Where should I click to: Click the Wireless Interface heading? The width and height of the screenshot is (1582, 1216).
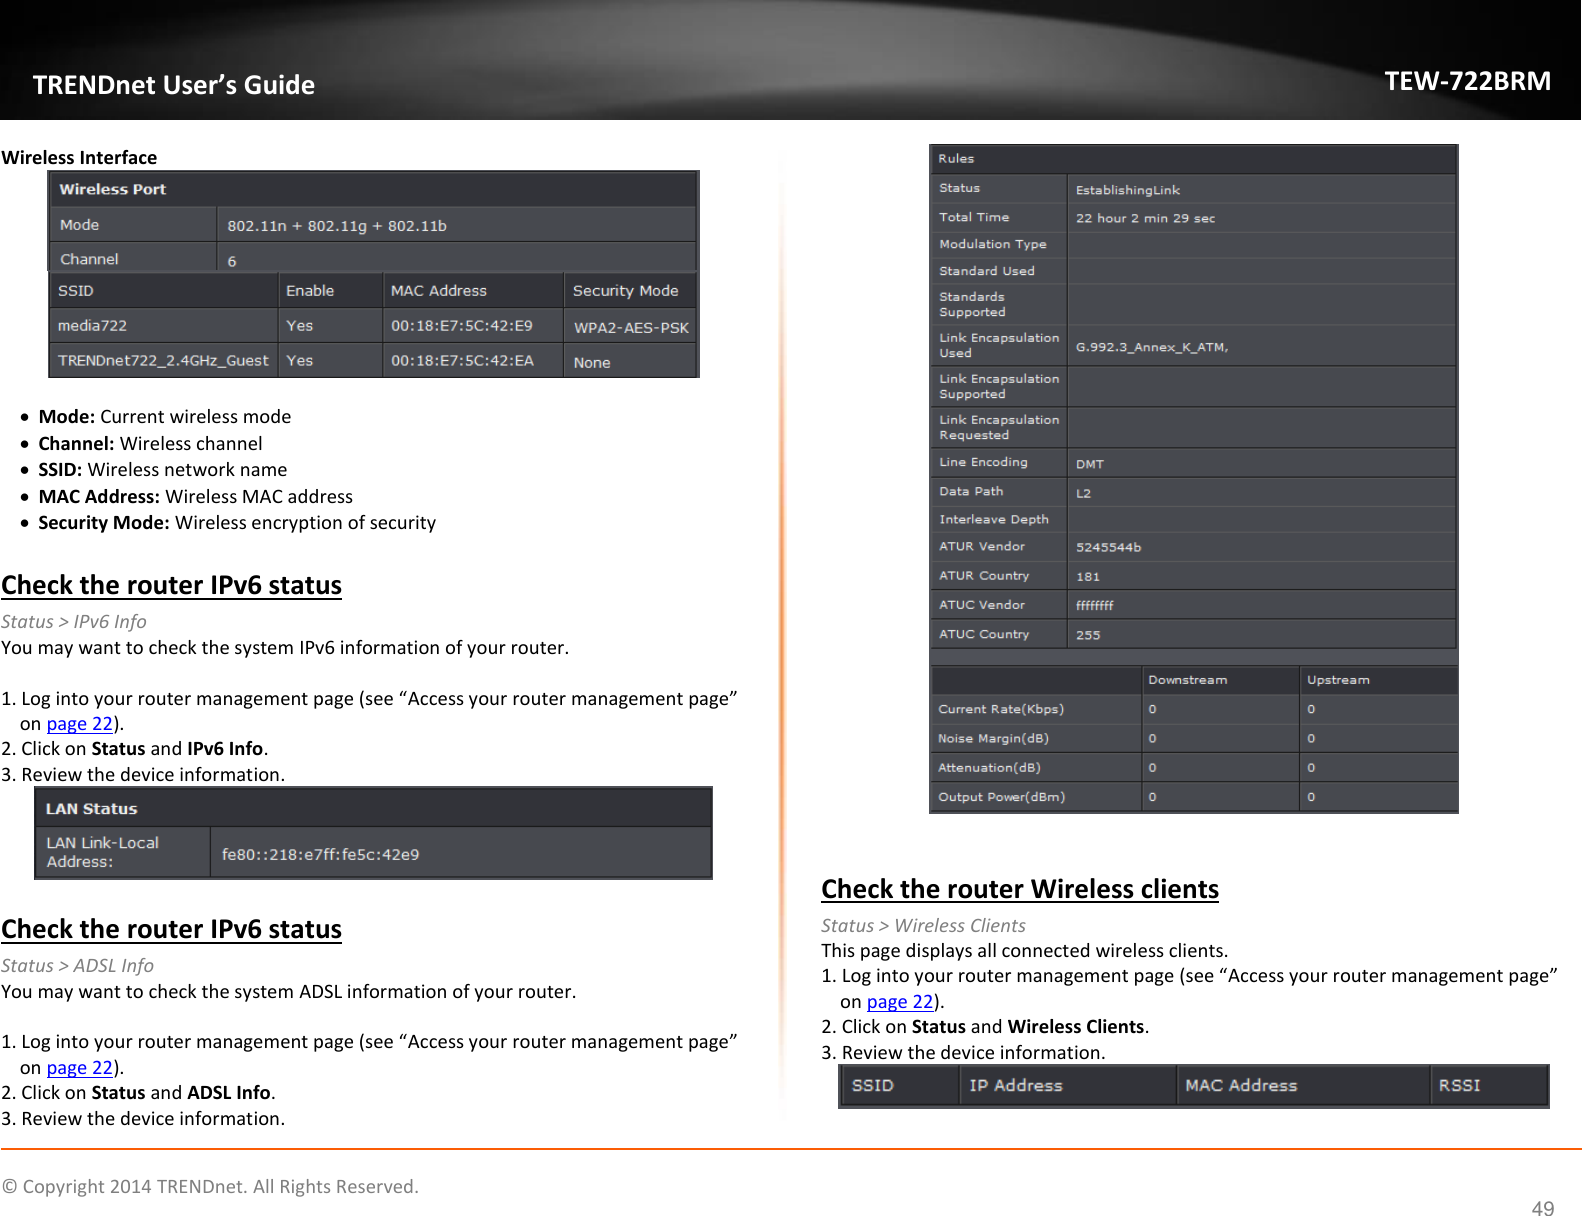[x=79, y=157]
